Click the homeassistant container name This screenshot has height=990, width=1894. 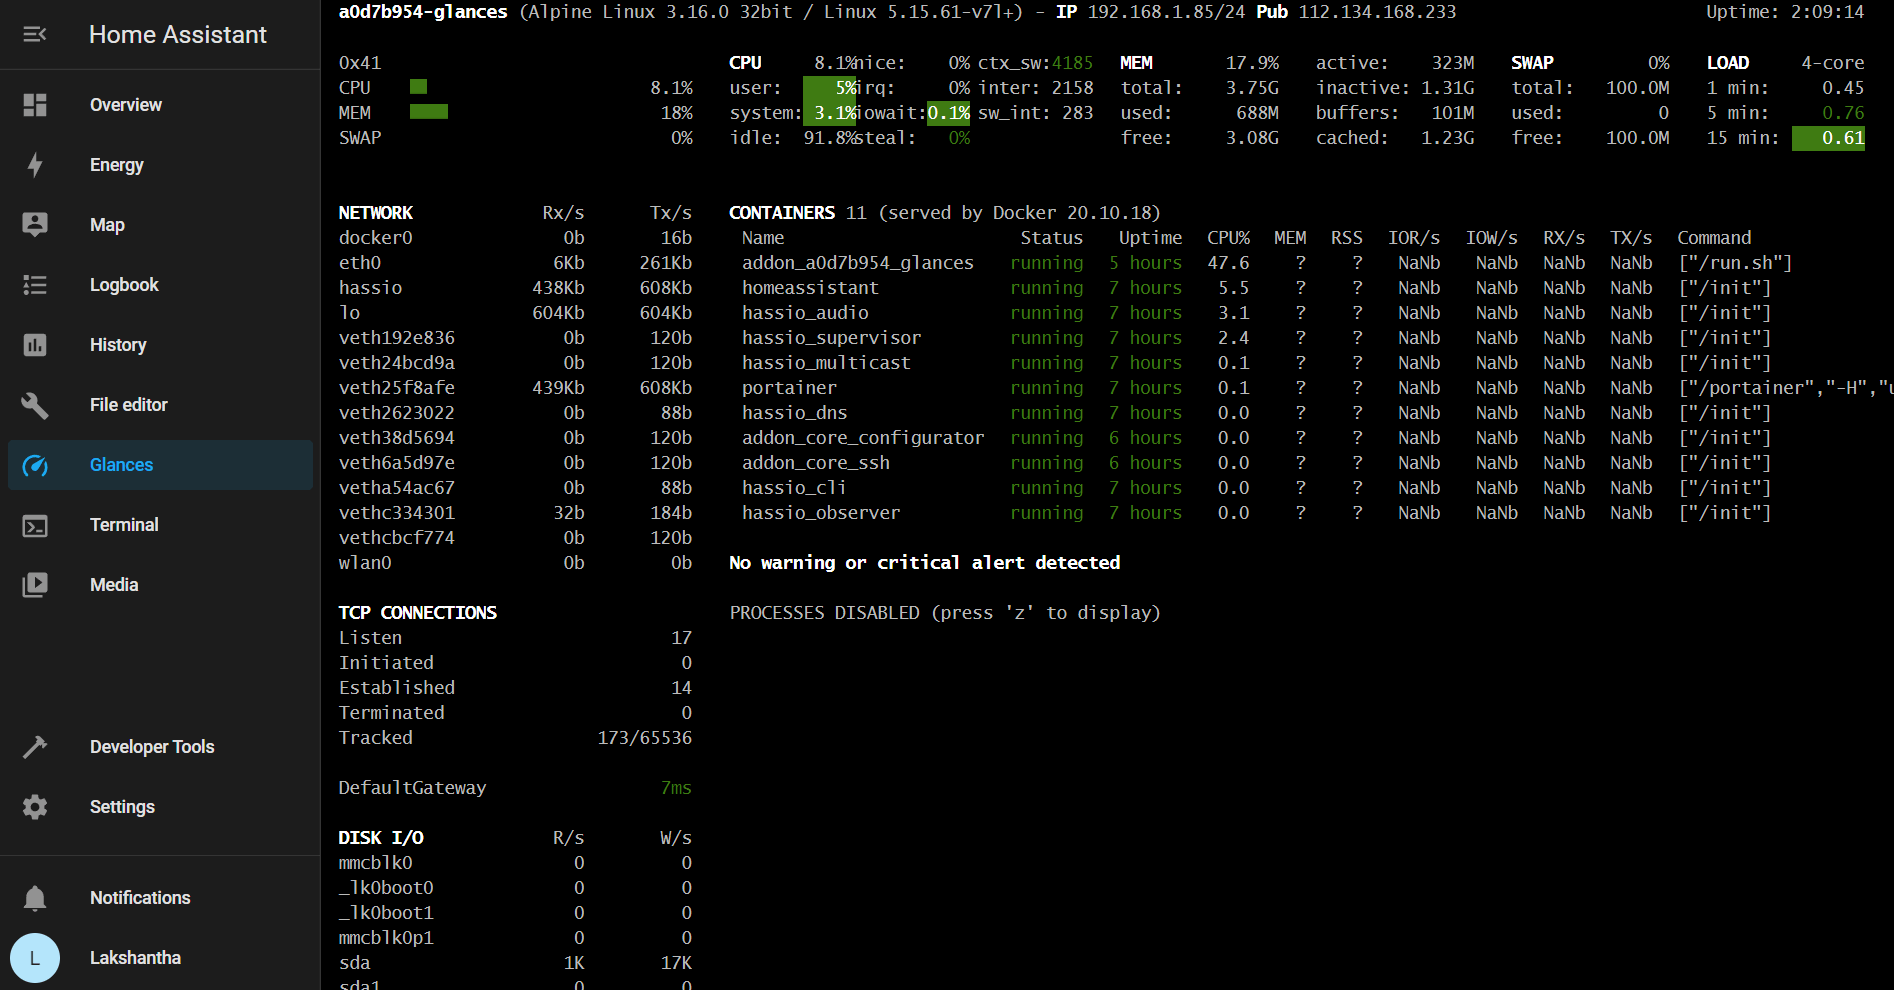(810, 288)
